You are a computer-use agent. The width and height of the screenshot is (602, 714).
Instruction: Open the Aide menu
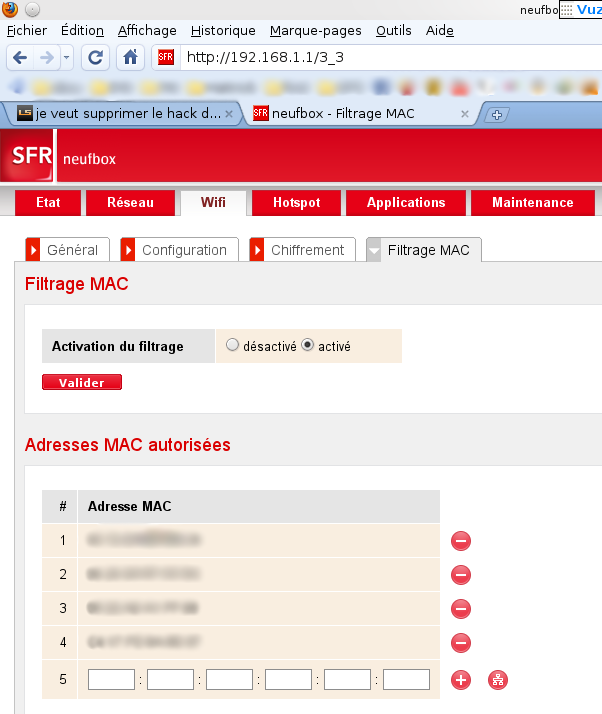click(x=439, y=31)
